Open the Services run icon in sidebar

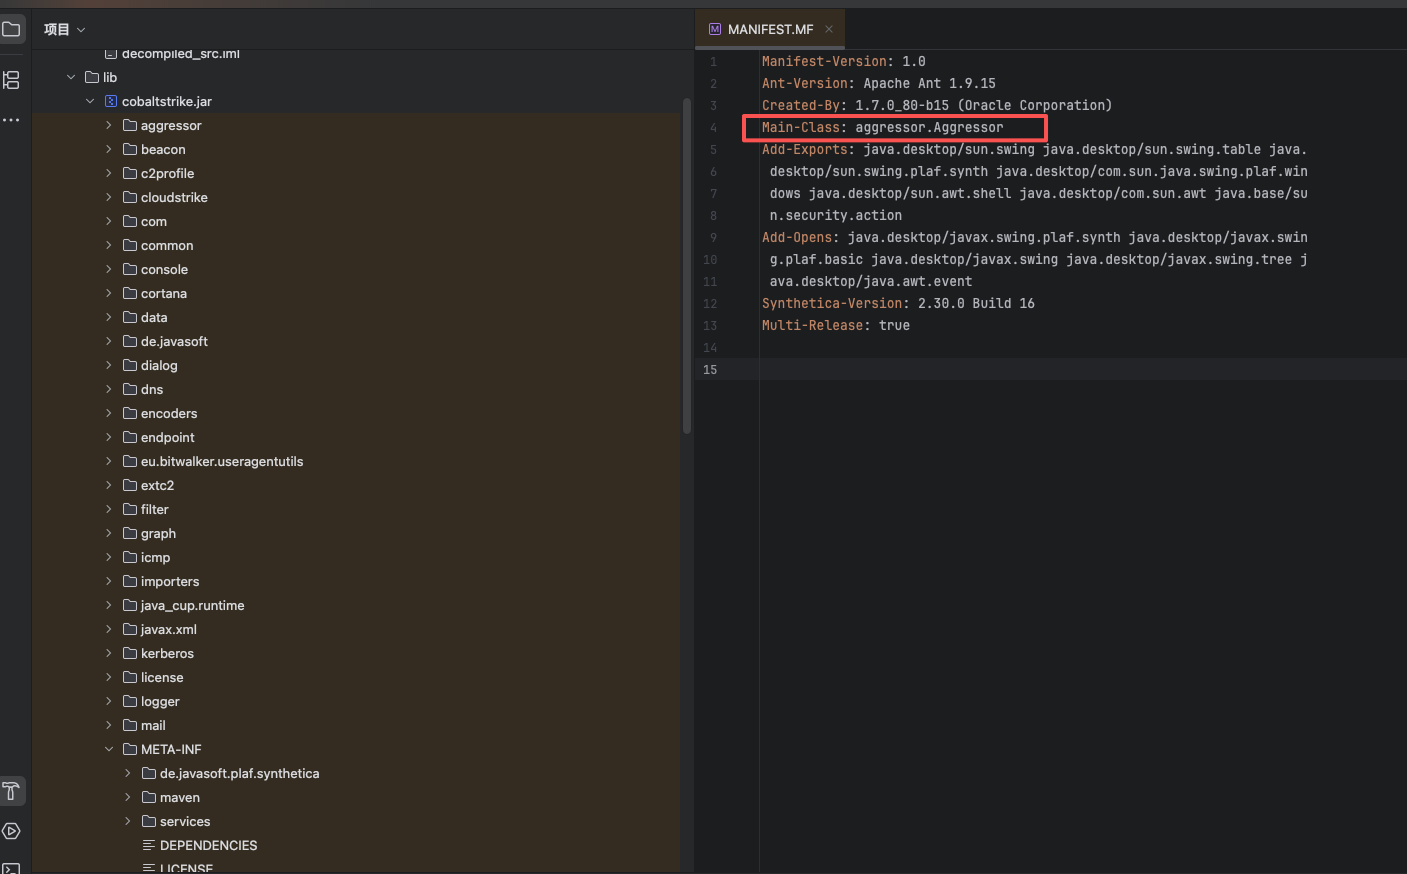pyautogui.click(x=12, y=831)
